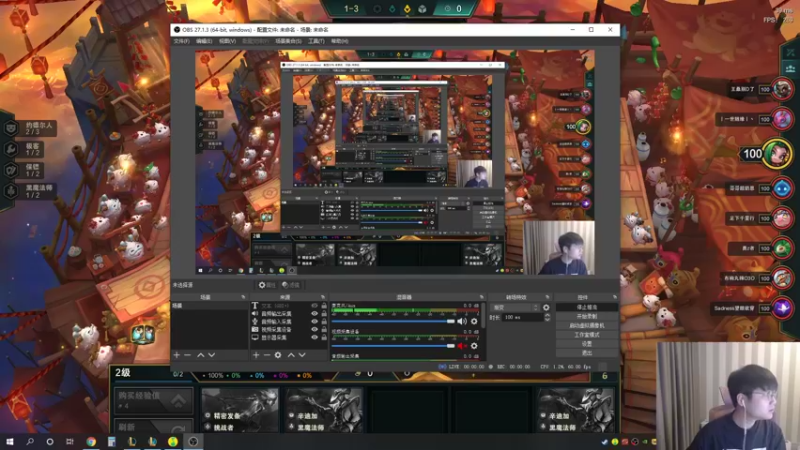This screenshot has width=800, height=450.
Task: Click the 停止推流 stop streaming button
Action: pyautogui.click(x=586, y=308)
